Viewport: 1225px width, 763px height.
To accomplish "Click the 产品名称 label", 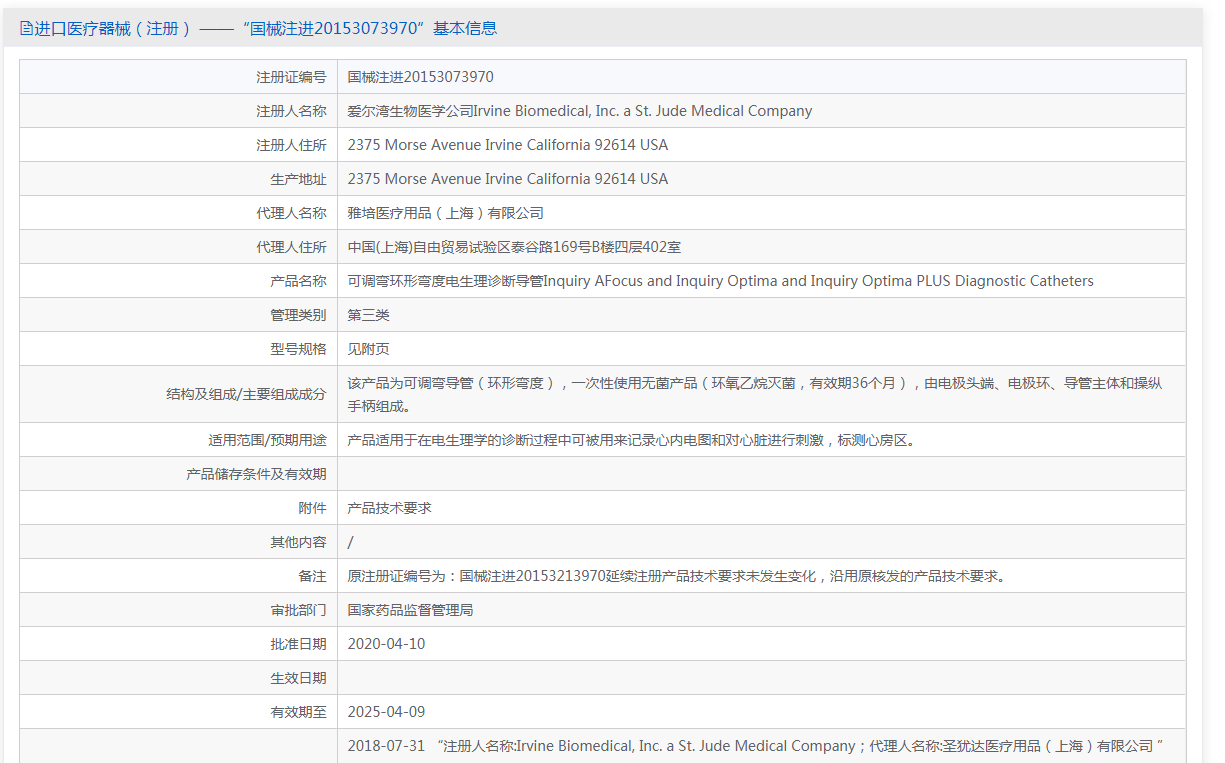I will pos(298,281).
